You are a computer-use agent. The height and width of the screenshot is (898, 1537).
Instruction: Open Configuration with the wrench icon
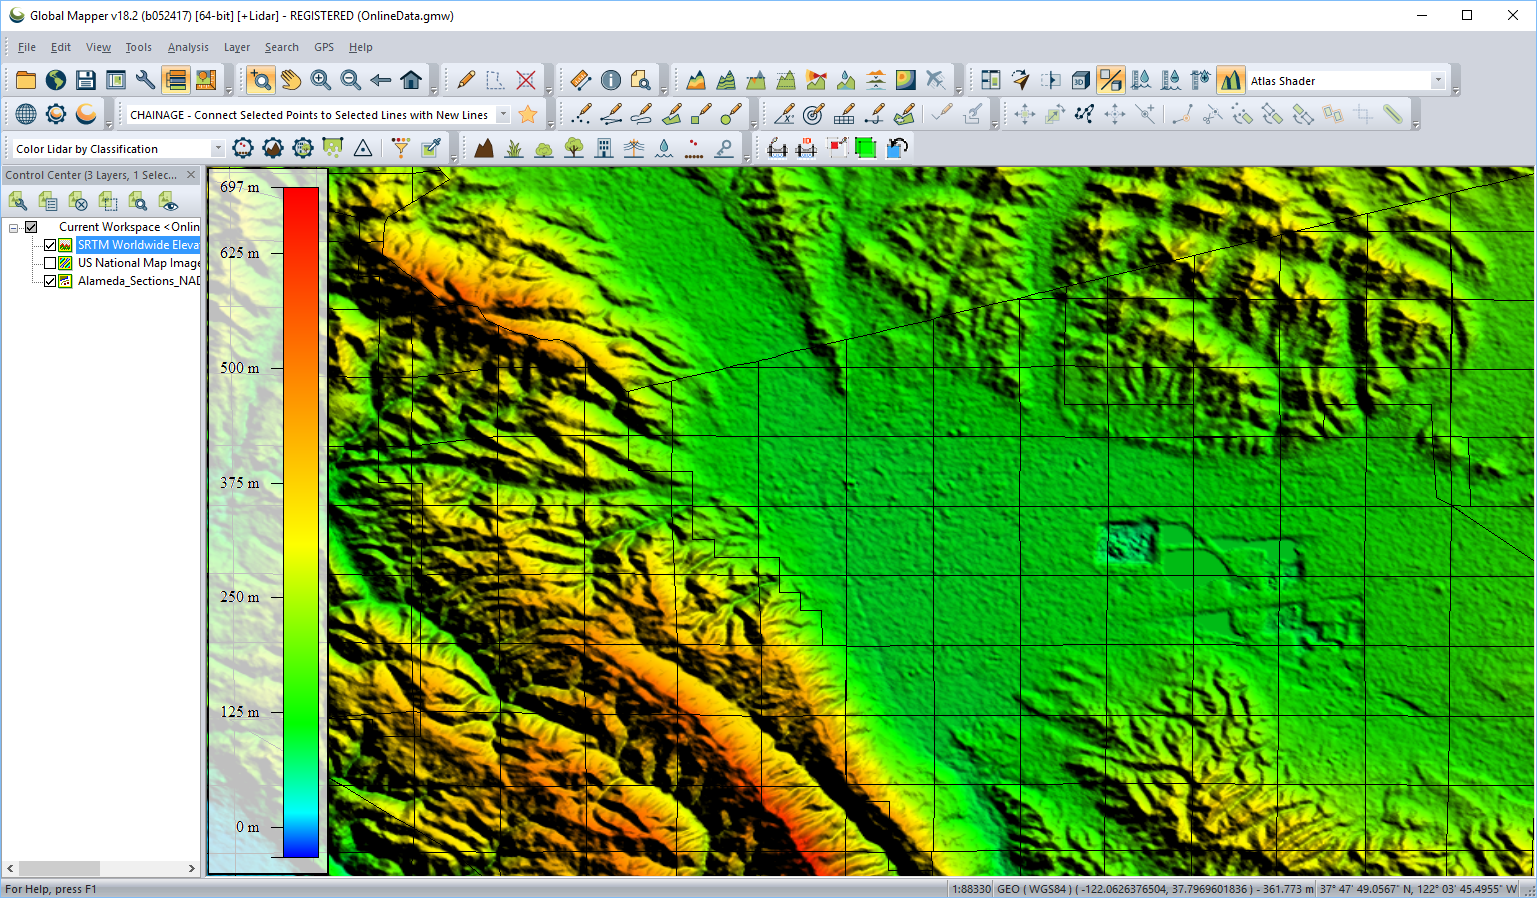(146, 80)
